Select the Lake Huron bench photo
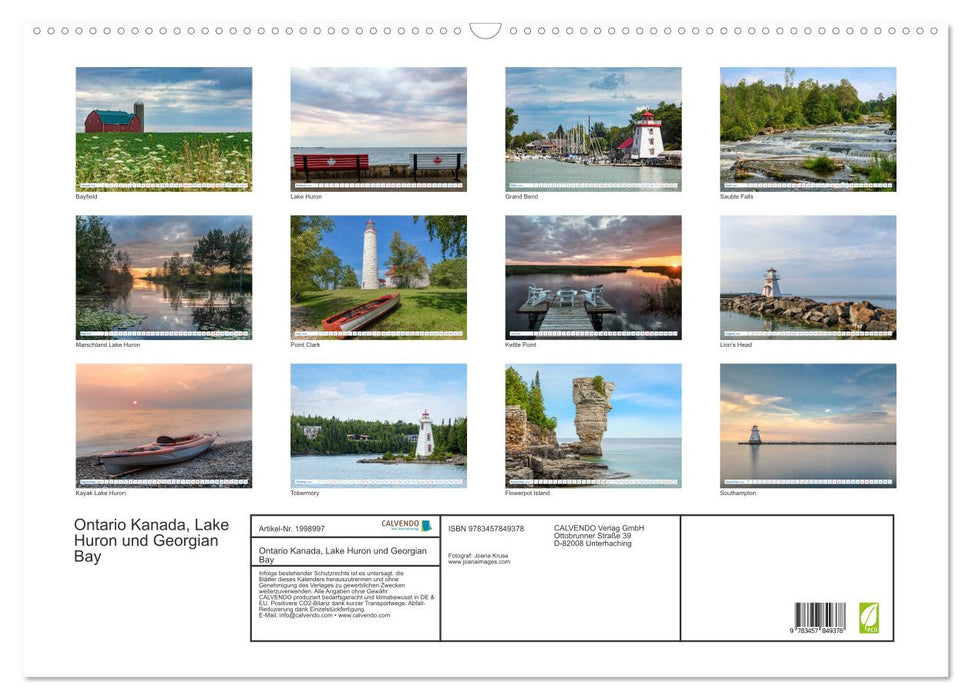Viewport: 971px width, 700px height. [378, 128]
